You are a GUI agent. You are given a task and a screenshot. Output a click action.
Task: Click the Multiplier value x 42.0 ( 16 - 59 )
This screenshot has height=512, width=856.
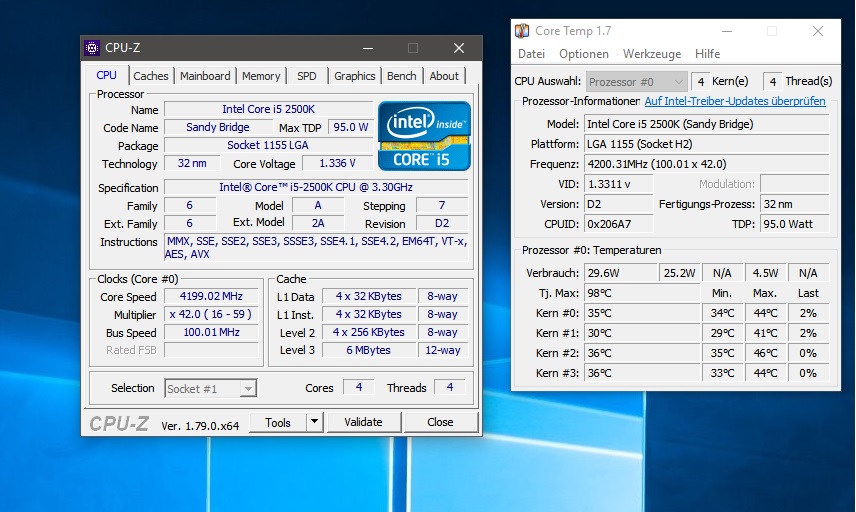(x=211, y=314)
